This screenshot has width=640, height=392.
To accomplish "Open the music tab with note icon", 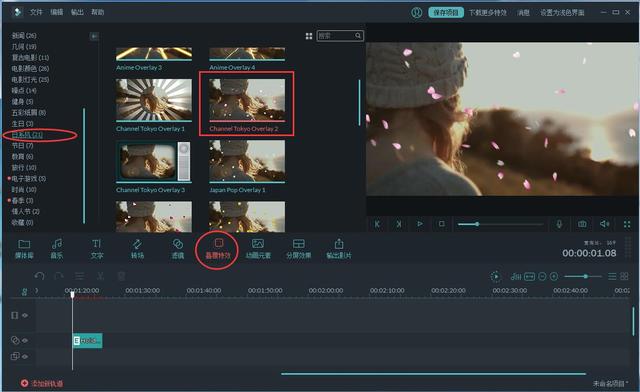I will click(57, 248).
